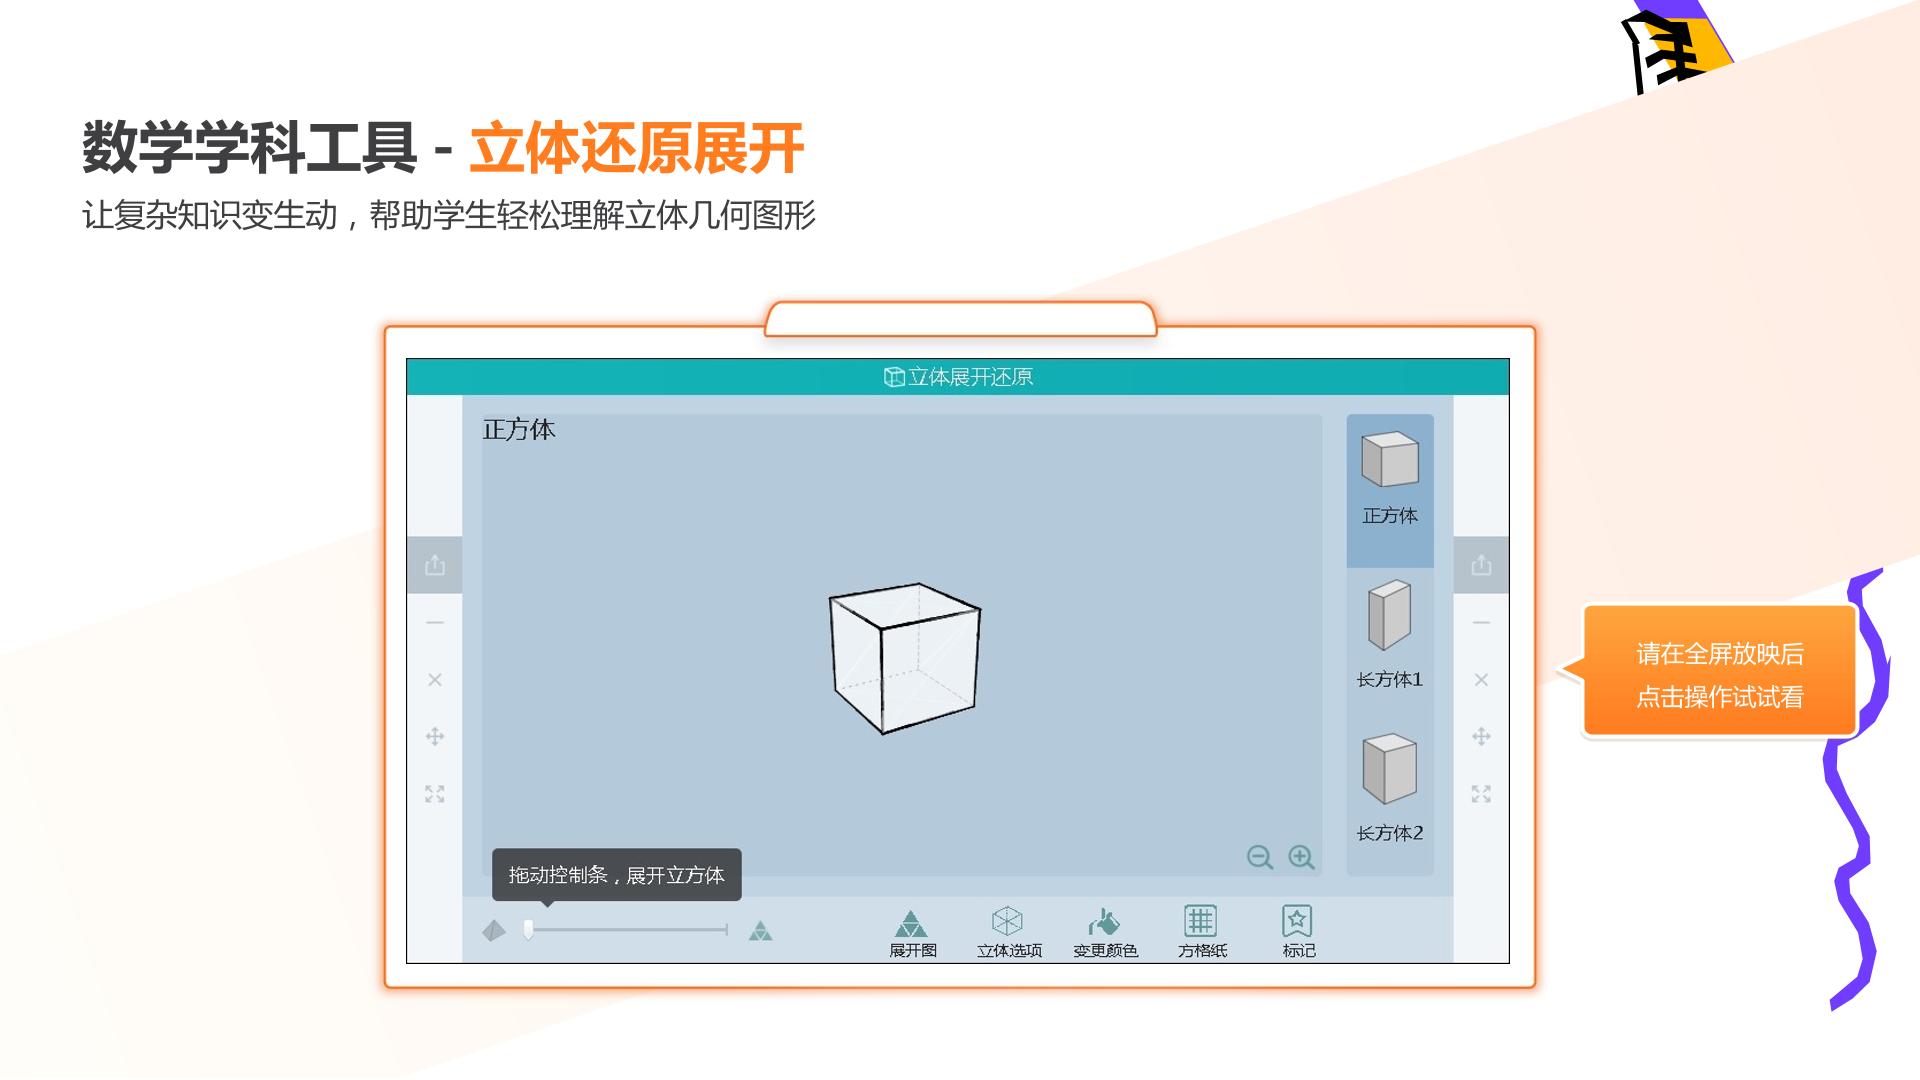Click the left sidebar share icon

pos(435,565)
